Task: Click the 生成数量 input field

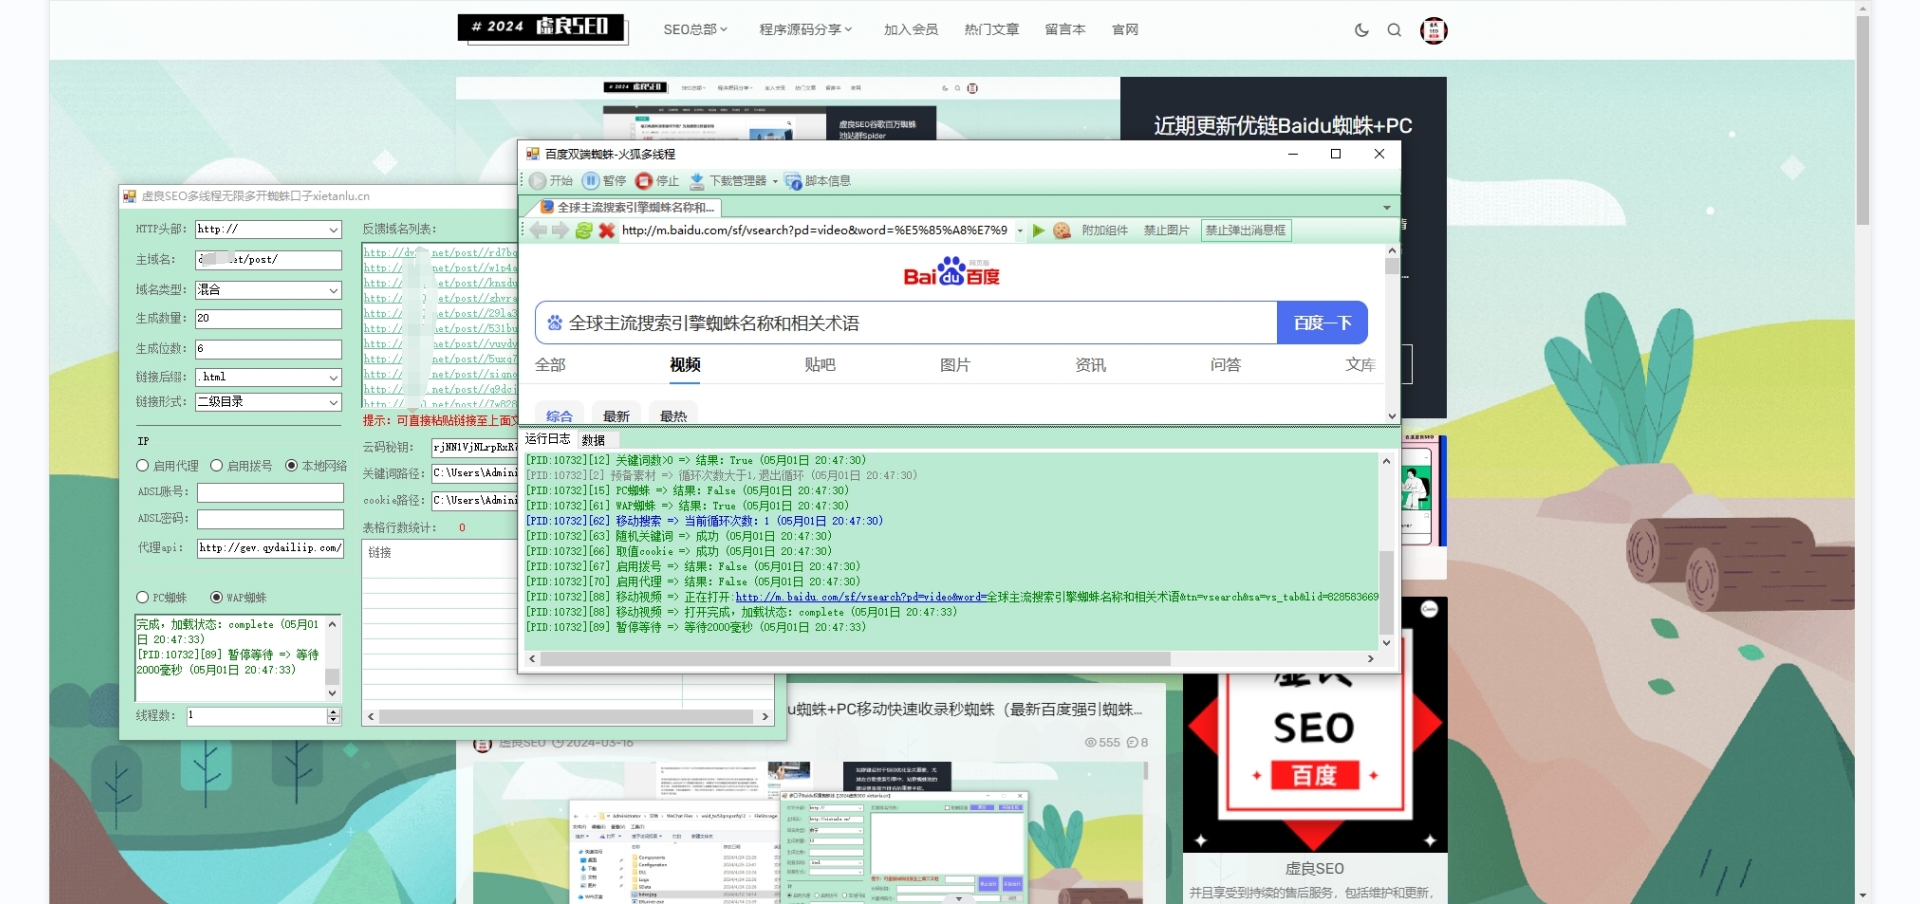Action: pyautogui.click(x=268, y=319)
